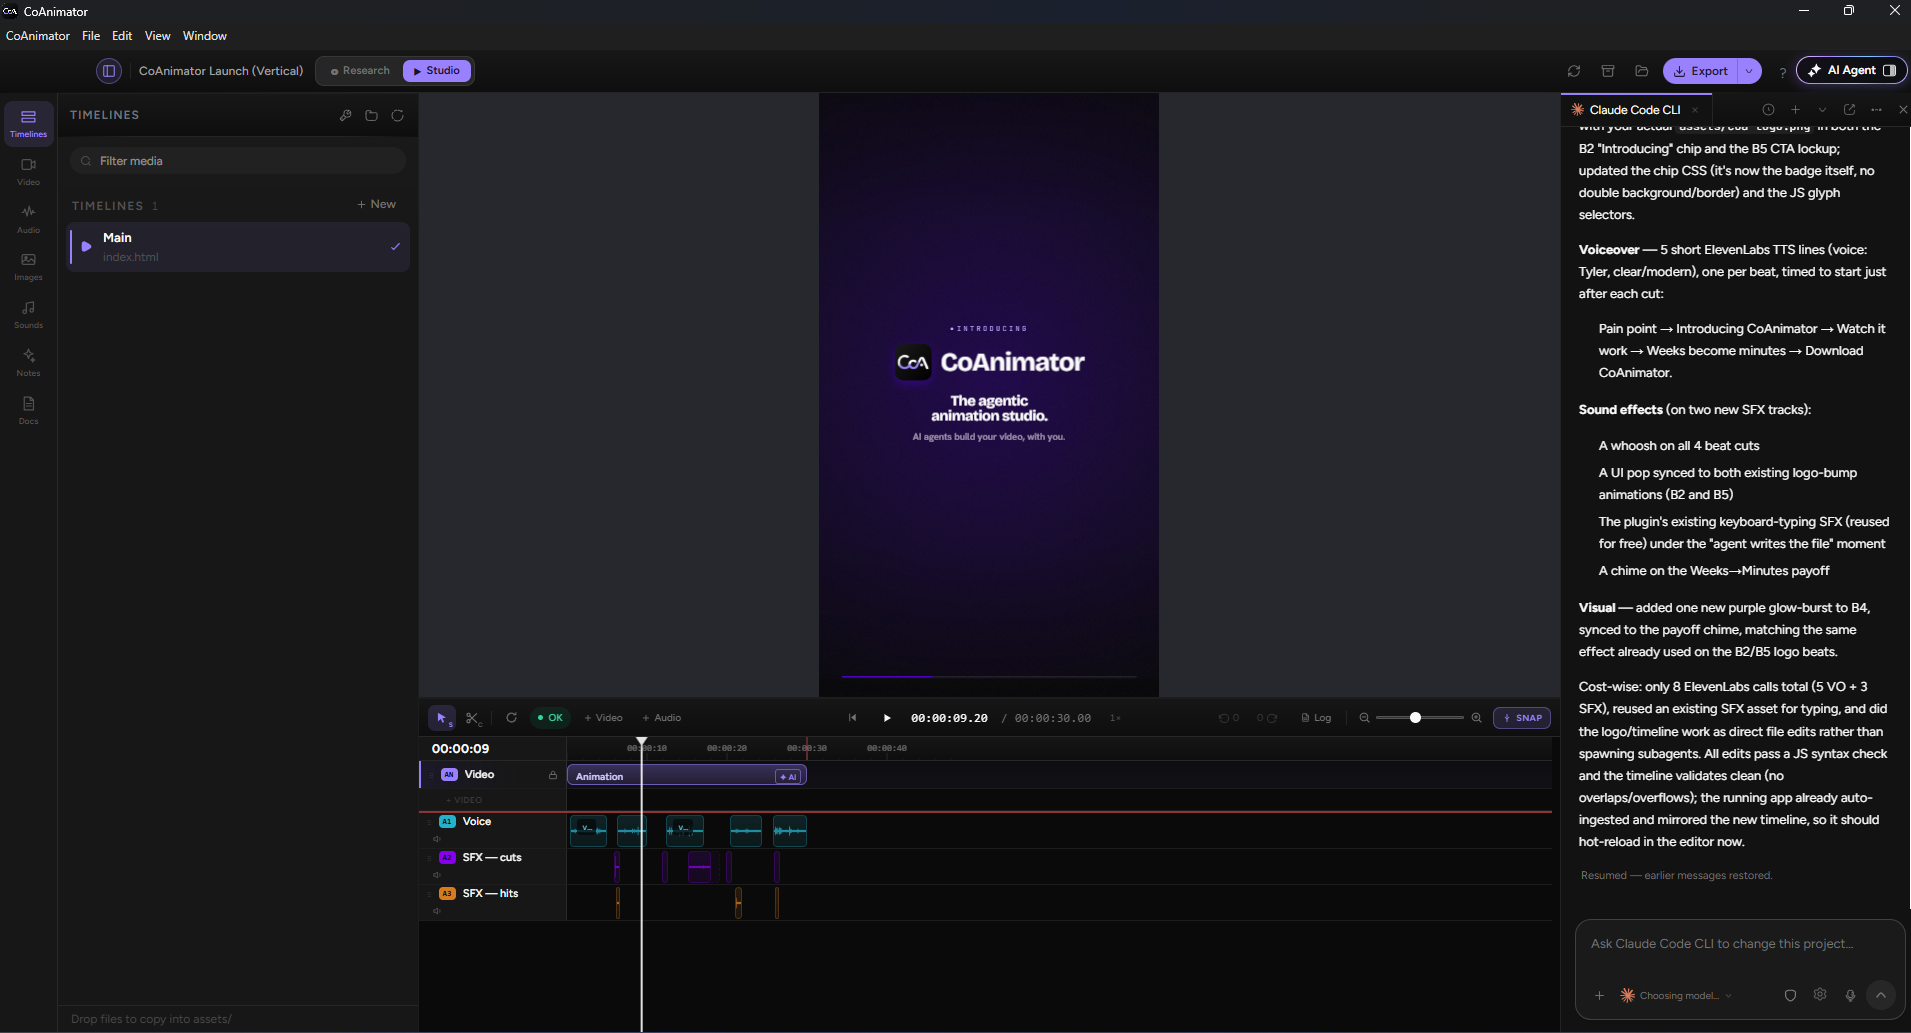Image resolution: width=1911 pixels, height=1033 pixels.
Task: Switch to the Research tab
Action: (360, 71)
